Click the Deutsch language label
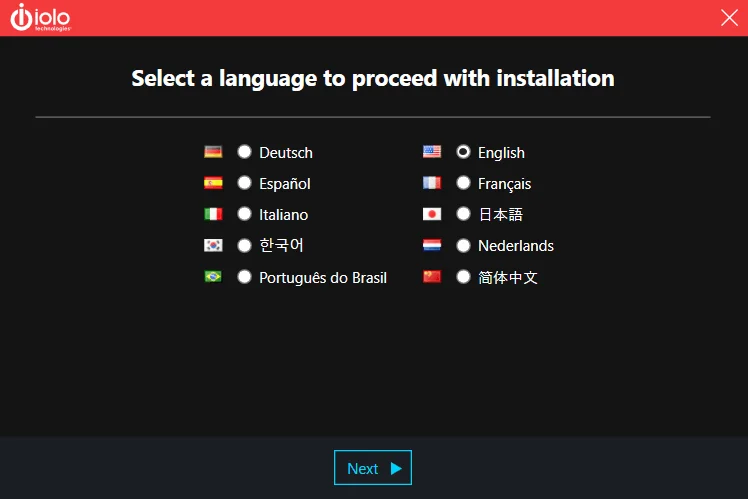This screenshot has height=499, width=748. tap(286, 153)
